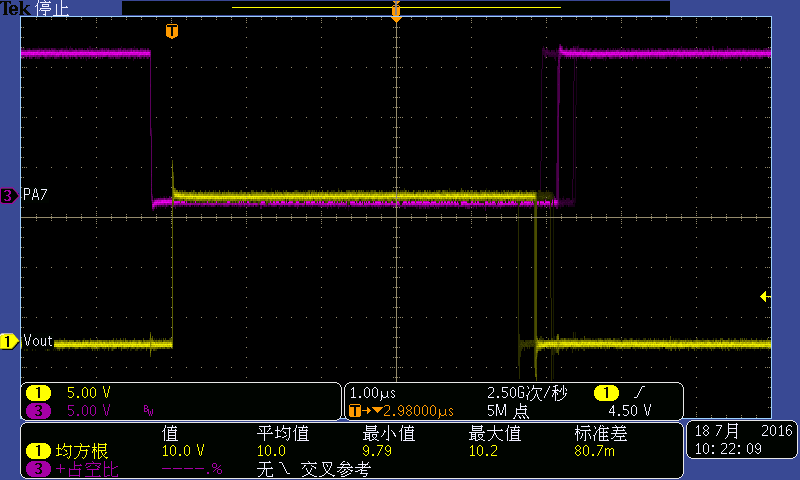Click the orange trigger position T marker
The height and width of the screenshot is (480, 800).
[172, 31]
